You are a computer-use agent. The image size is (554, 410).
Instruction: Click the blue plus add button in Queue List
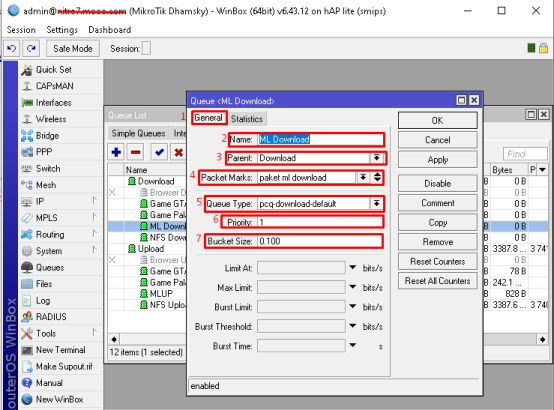[x=116, y=152]
